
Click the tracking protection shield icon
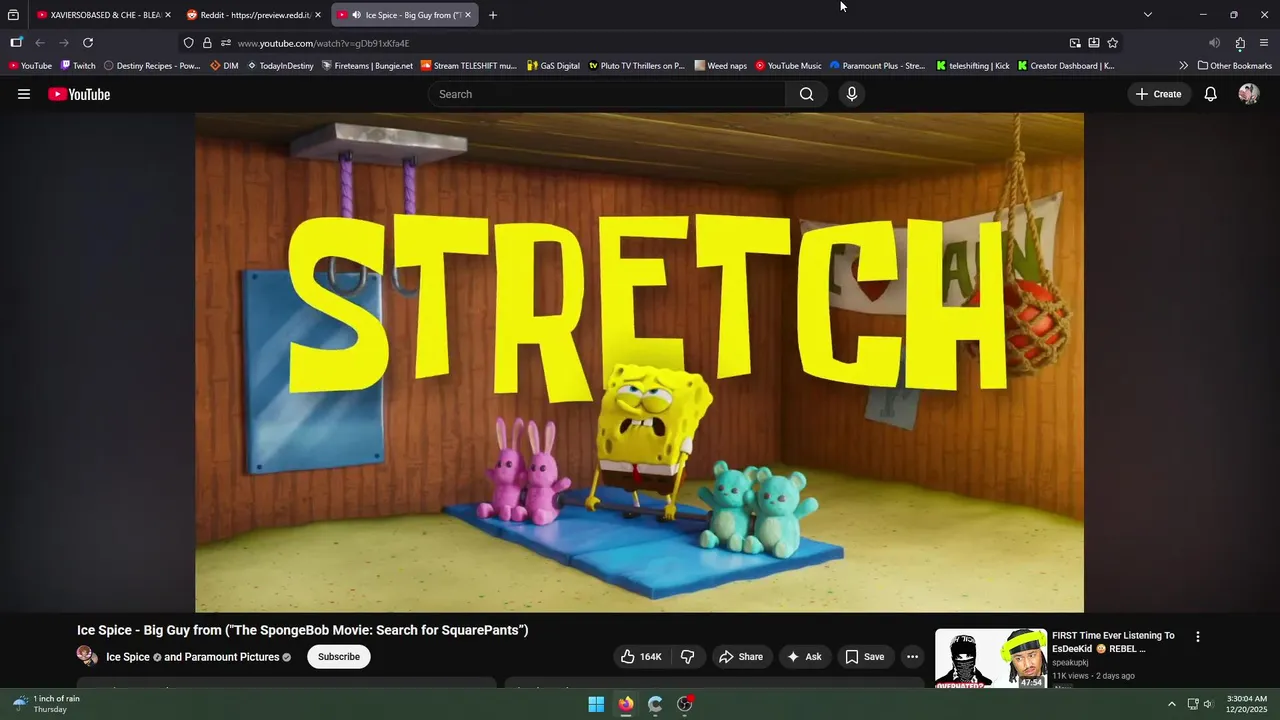188,43
